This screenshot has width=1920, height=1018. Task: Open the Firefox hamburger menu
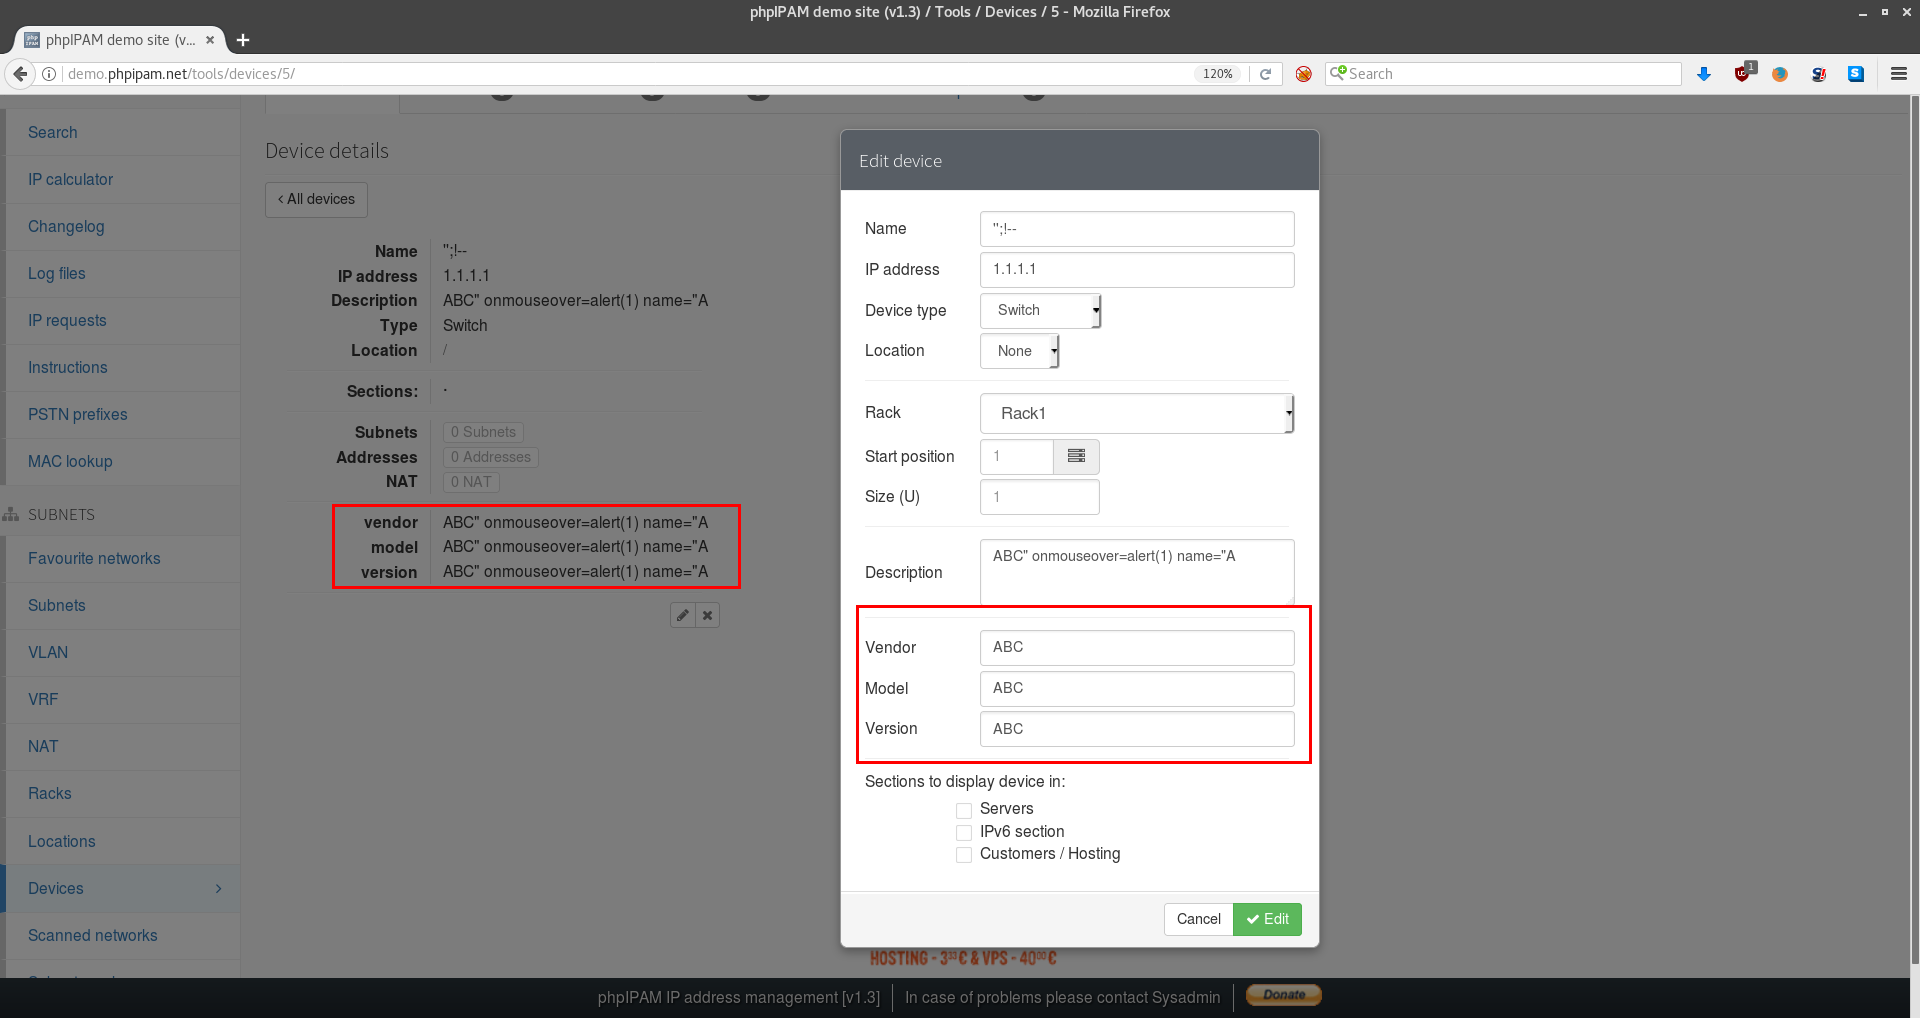(1898, 73)
